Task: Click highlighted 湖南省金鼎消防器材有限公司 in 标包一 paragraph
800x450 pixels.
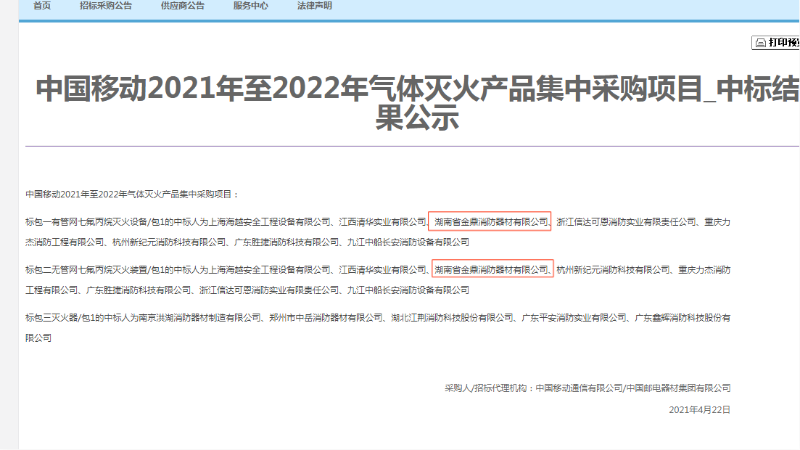Action: [x=491, y=221]
